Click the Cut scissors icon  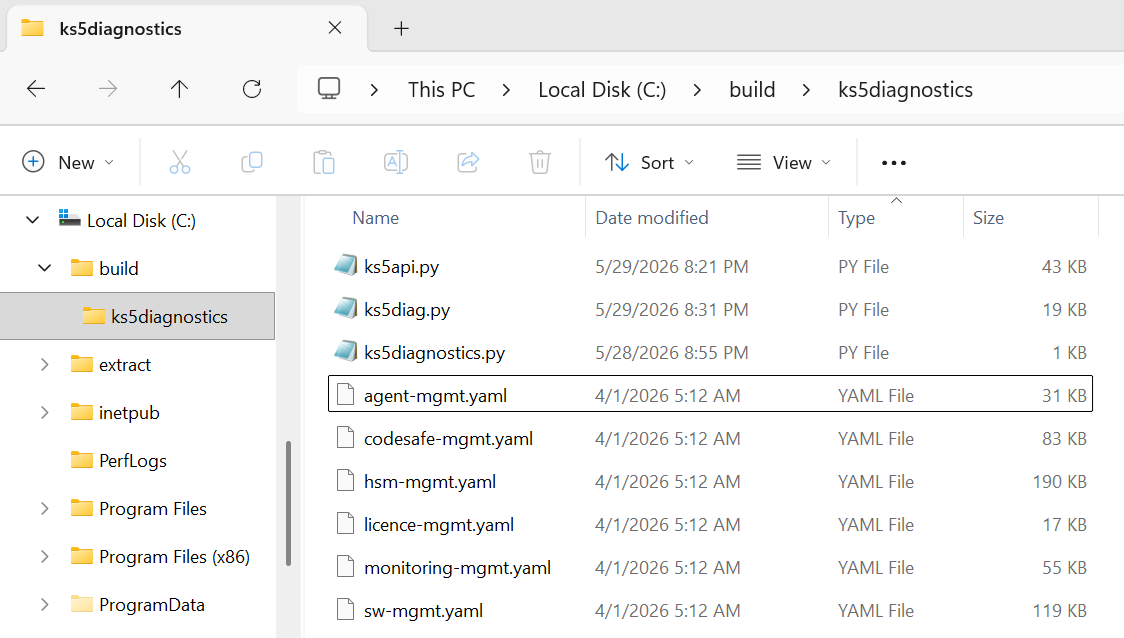pos(180,162)
